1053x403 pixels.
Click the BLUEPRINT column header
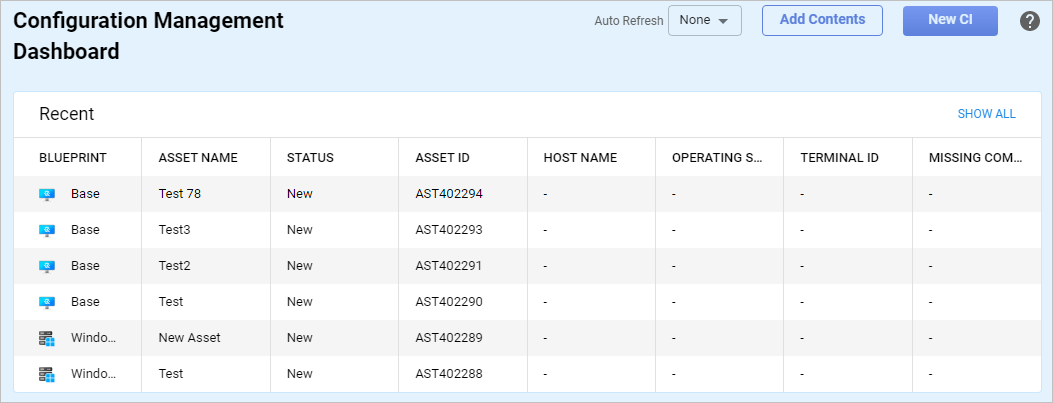click(x=73, y=158)
